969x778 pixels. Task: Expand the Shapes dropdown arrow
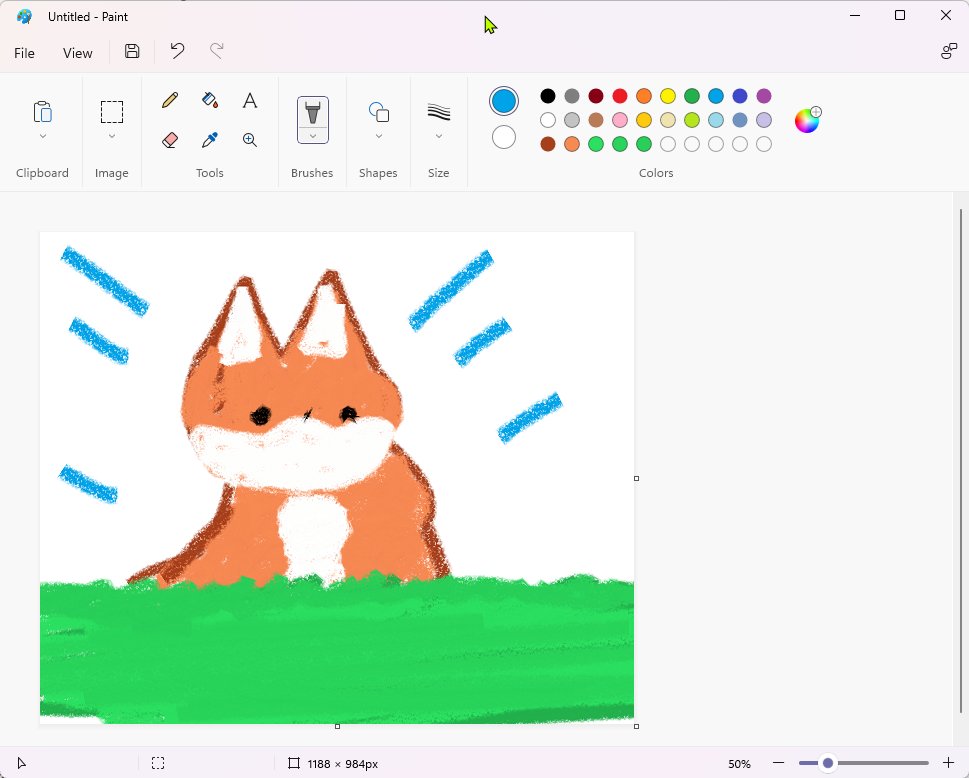[378, 136]
